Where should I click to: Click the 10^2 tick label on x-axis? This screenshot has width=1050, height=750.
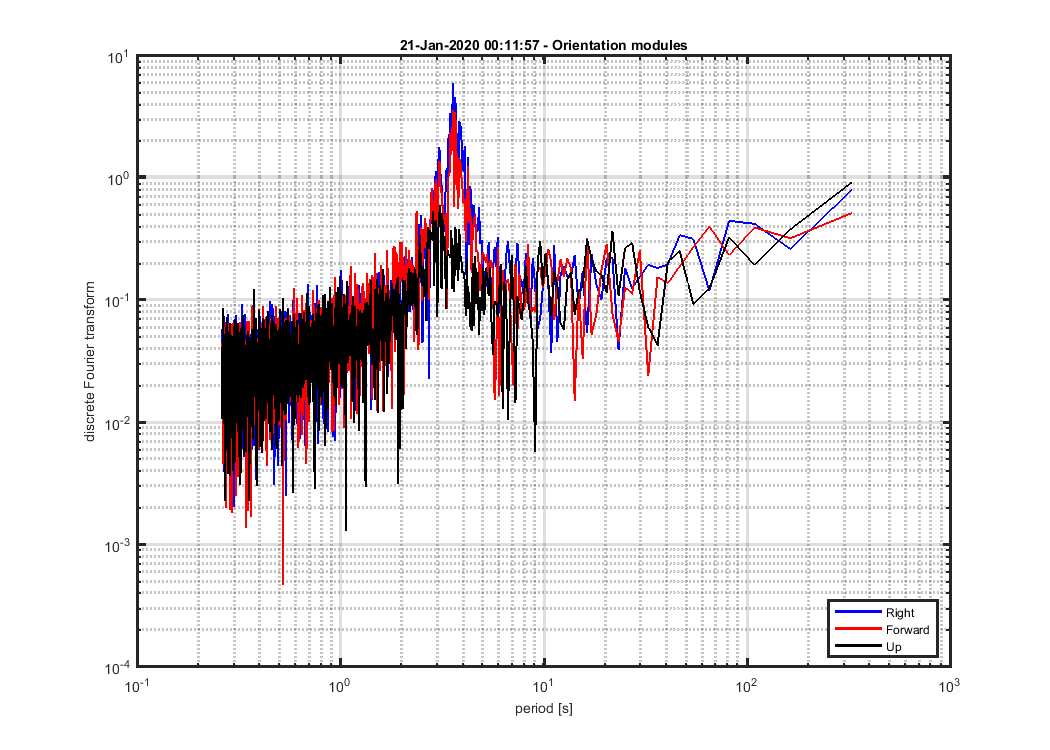[746, 686]
